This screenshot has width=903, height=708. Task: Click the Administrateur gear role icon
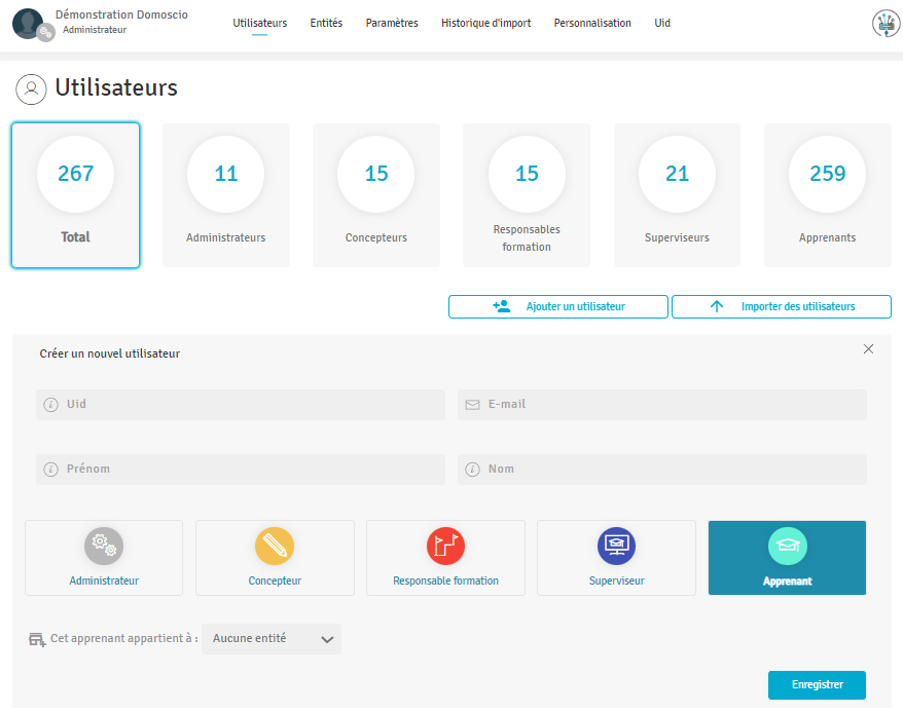tap(104, 546)
